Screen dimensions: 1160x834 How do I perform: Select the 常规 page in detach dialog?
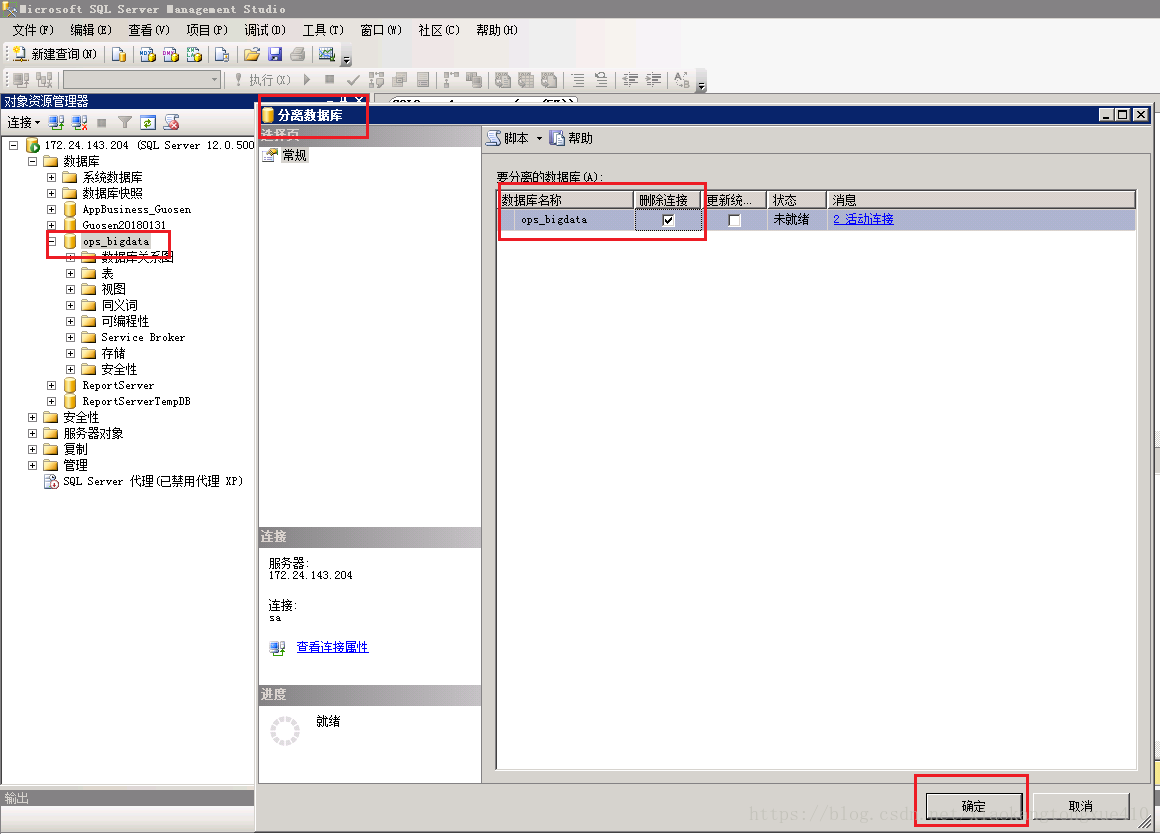pyautogui.click(x=294, y=155)
